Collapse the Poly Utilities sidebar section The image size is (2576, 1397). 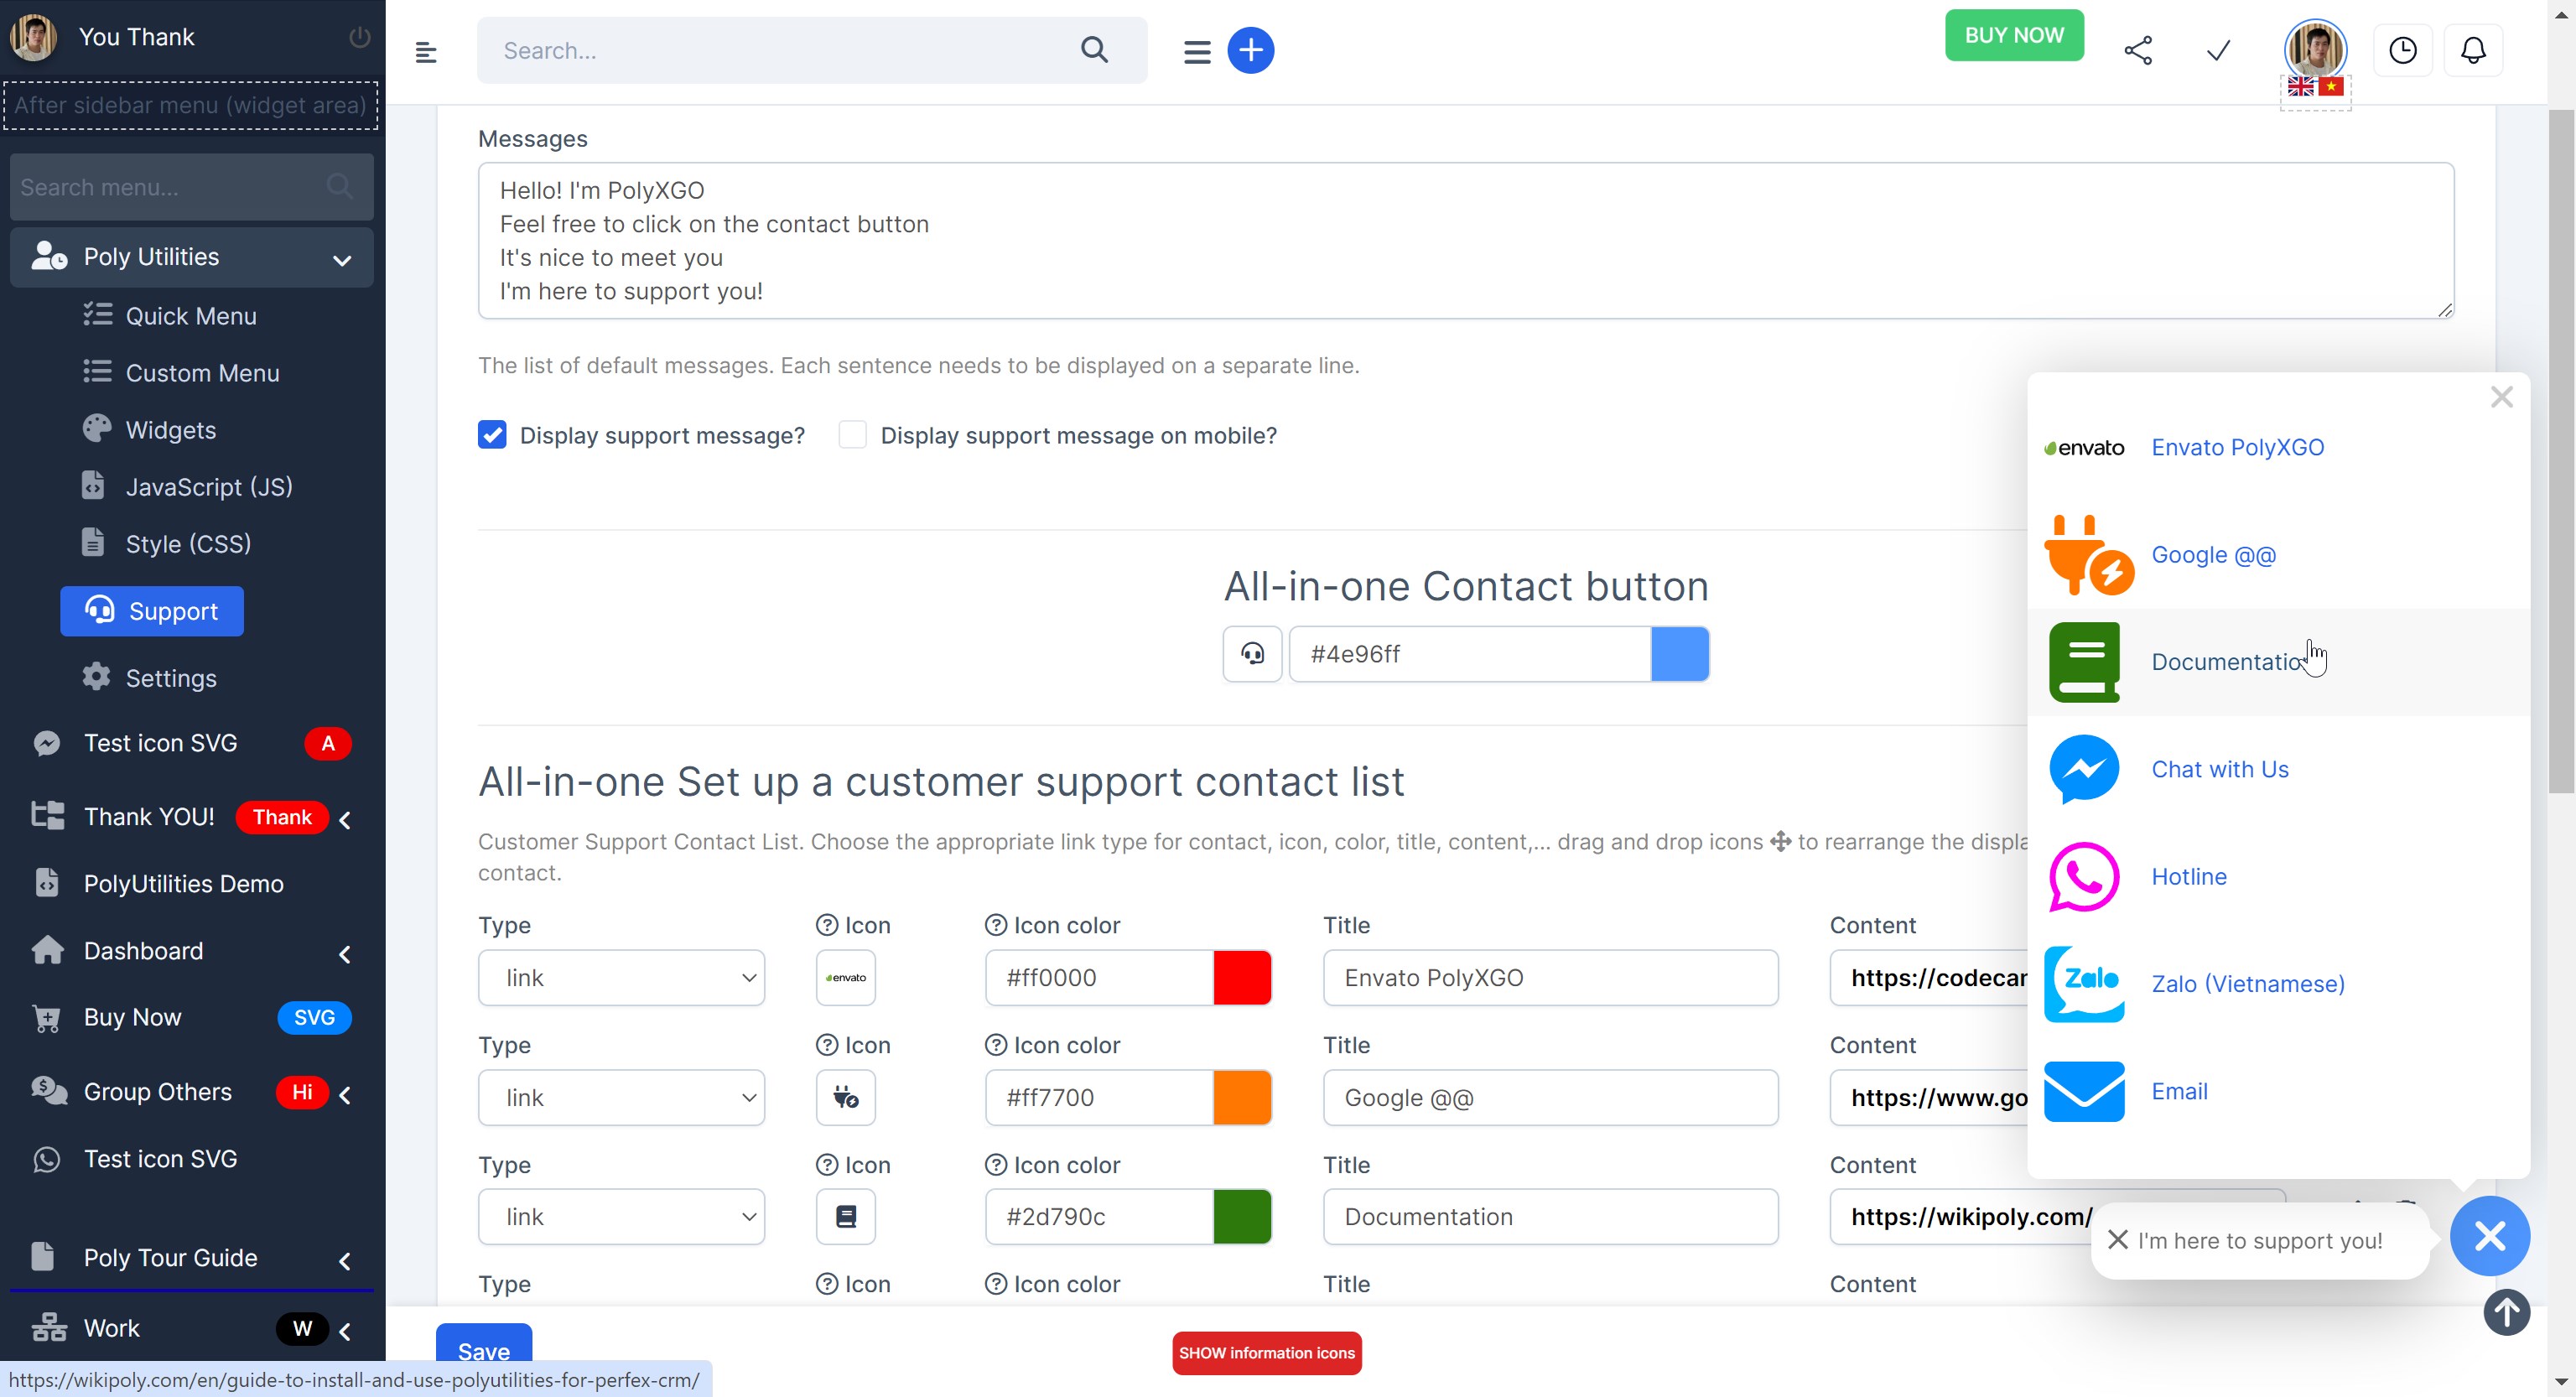(x=342, y=259)
